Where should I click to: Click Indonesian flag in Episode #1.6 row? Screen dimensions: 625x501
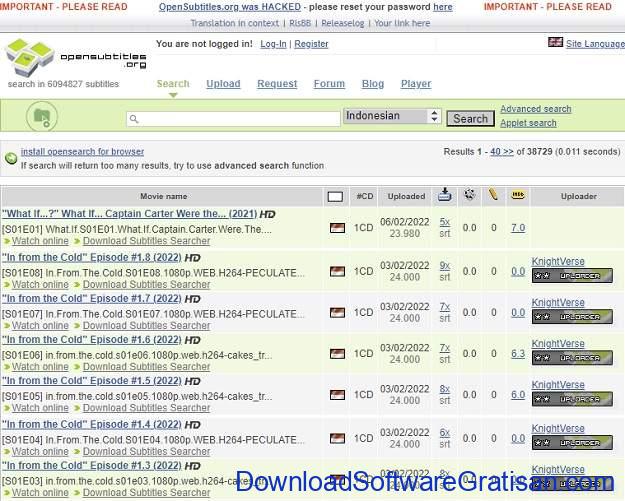[x=337, y=354]
